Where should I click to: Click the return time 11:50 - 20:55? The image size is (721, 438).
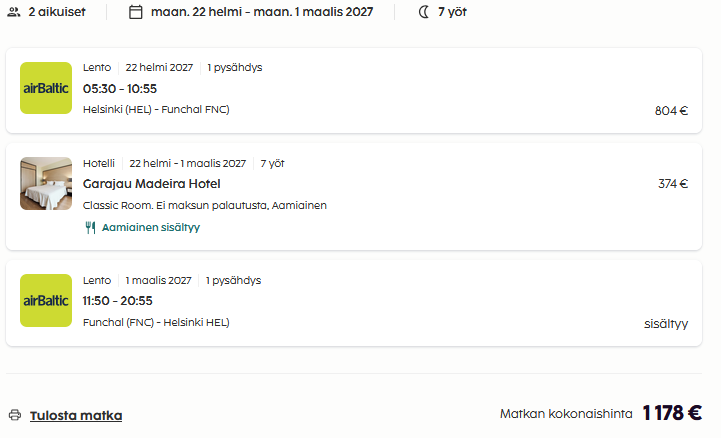coord(118,301)
